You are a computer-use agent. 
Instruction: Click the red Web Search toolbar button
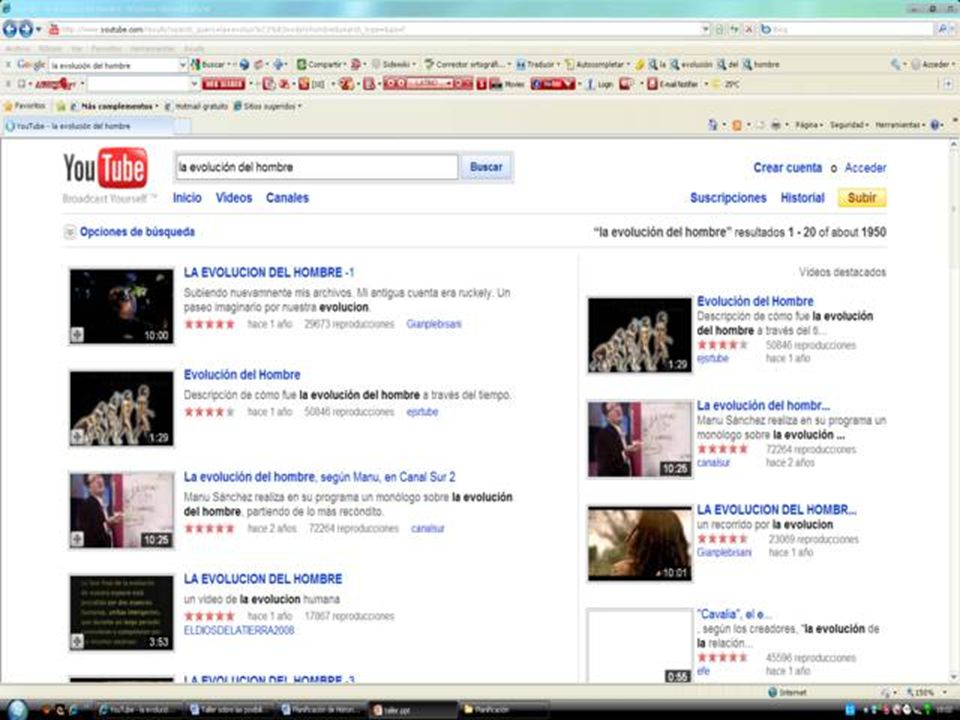pyautogui.click(x=223, y=84)
